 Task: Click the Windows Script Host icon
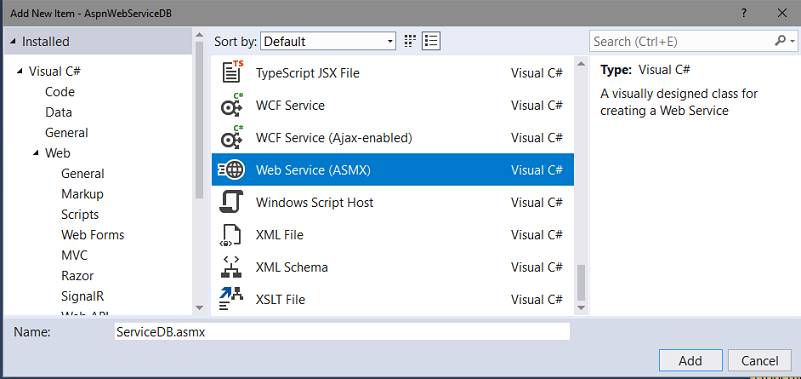tap(231, 202)
